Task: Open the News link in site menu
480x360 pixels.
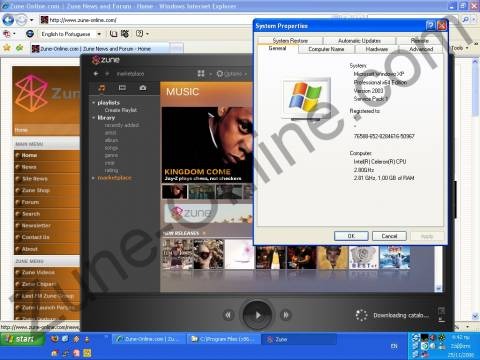Action: click(x=29, y=167)
